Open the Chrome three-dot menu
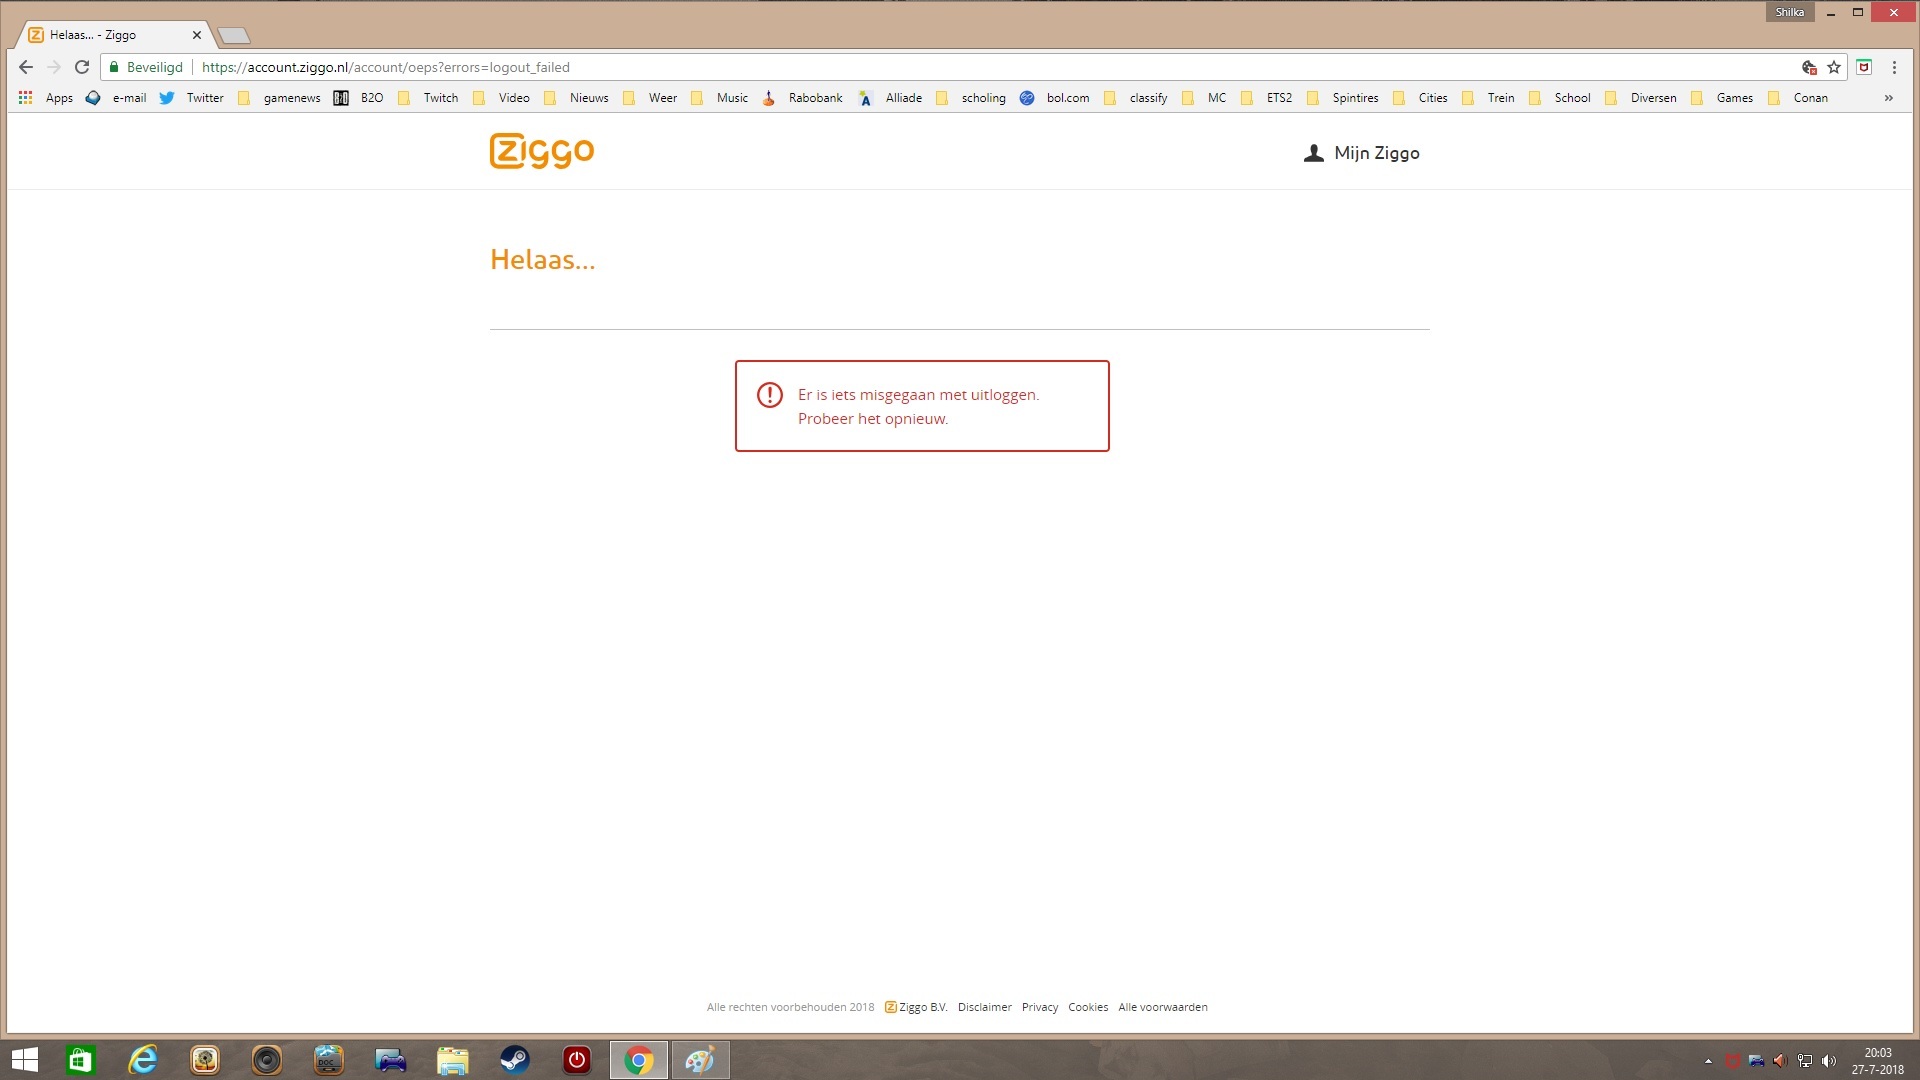The width and height of the screenshot is (1920, 1080). click(1894, 67)
